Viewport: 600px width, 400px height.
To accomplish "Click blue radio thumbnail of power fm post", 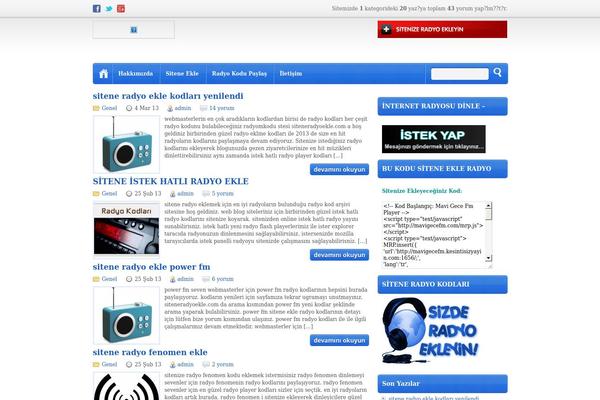I will [126, 315].
